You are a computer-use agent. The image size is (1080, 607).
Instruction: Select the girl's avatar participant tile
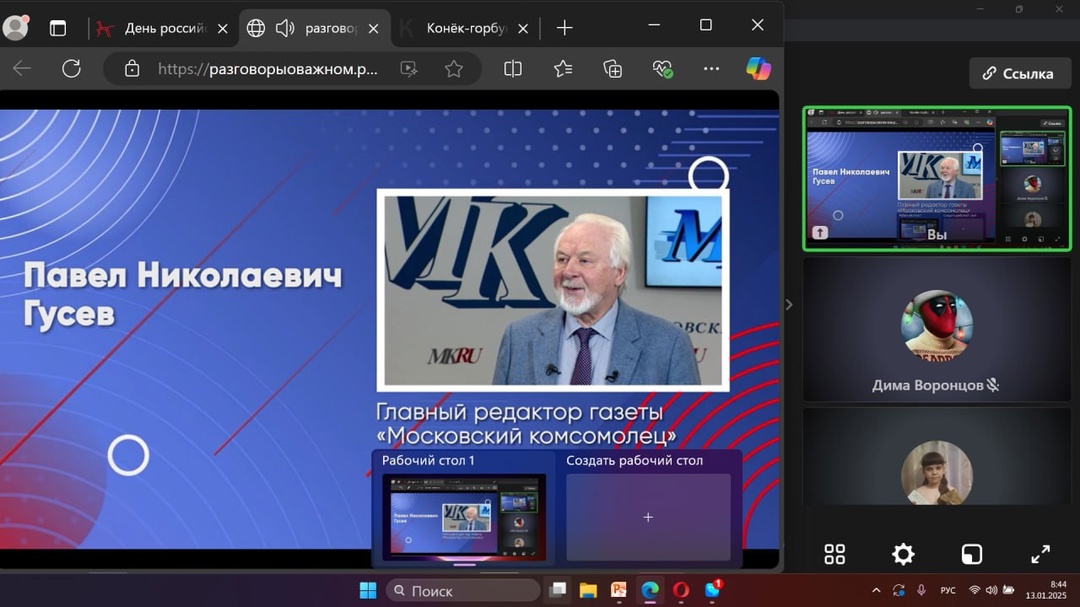pyautogui.click(x=937, y=456)
